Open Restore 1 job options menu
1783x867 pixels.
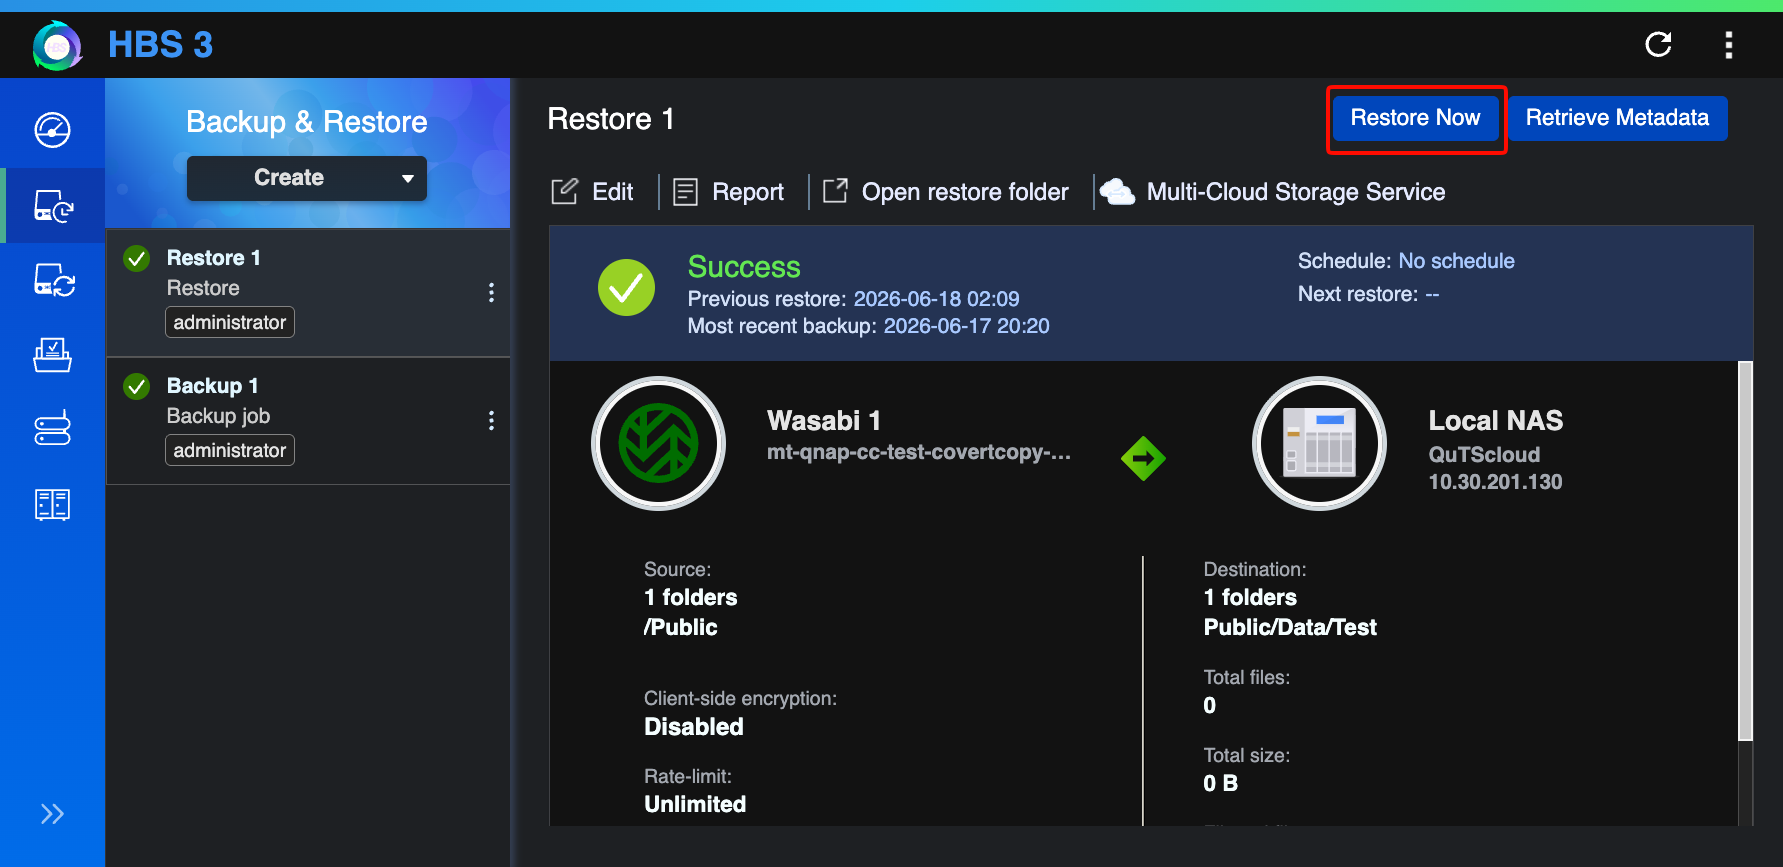pyautogui.click(x=491, y=292)
